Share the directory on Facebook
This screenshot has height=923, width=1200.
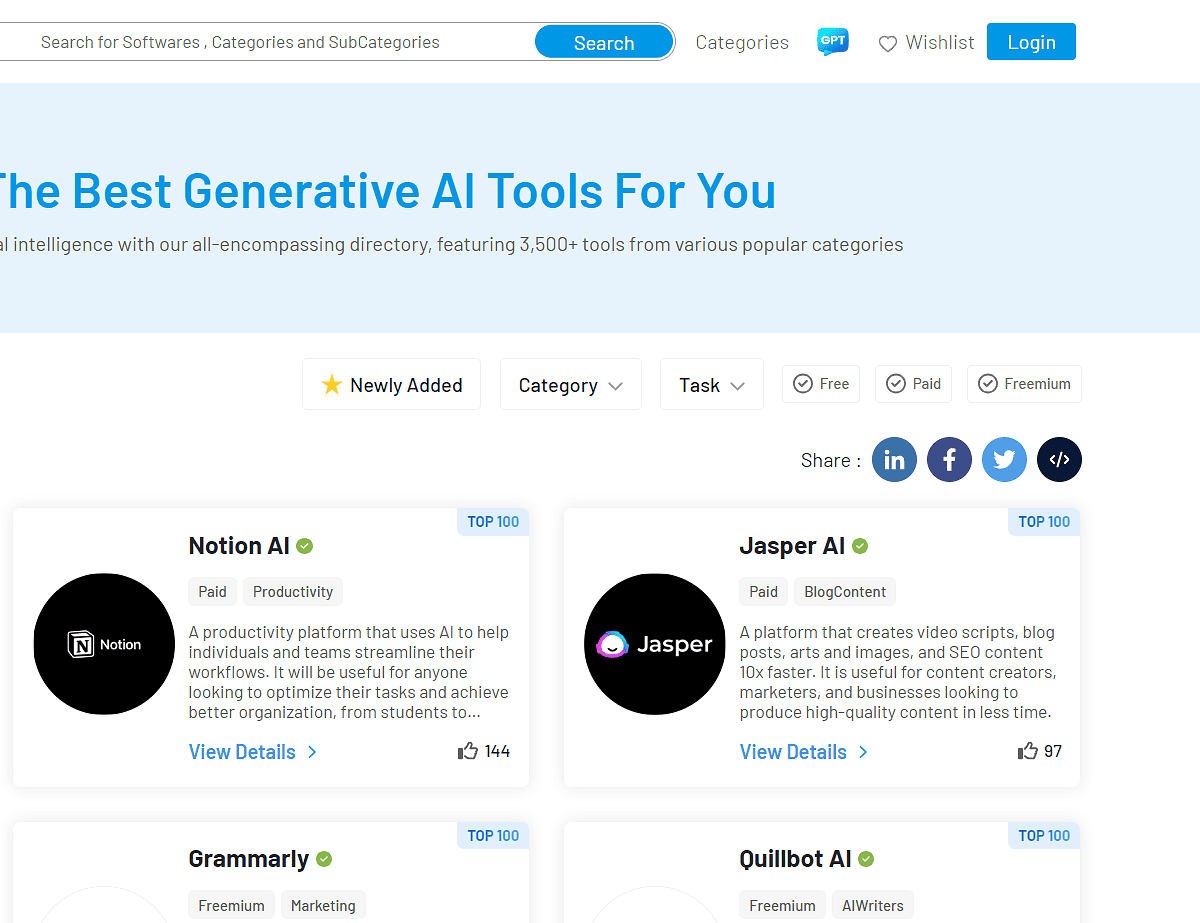point(949,459)
